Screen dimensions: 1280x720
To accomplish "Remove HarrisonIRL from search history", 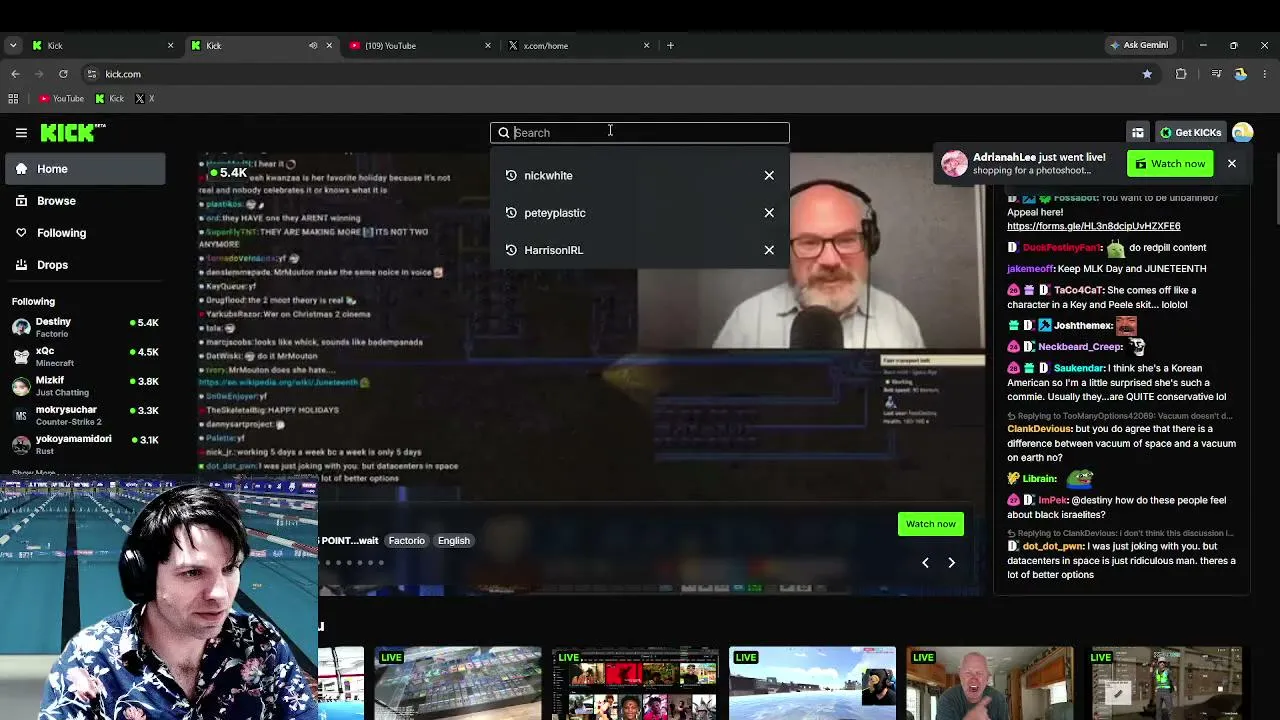I will point(769,250).
